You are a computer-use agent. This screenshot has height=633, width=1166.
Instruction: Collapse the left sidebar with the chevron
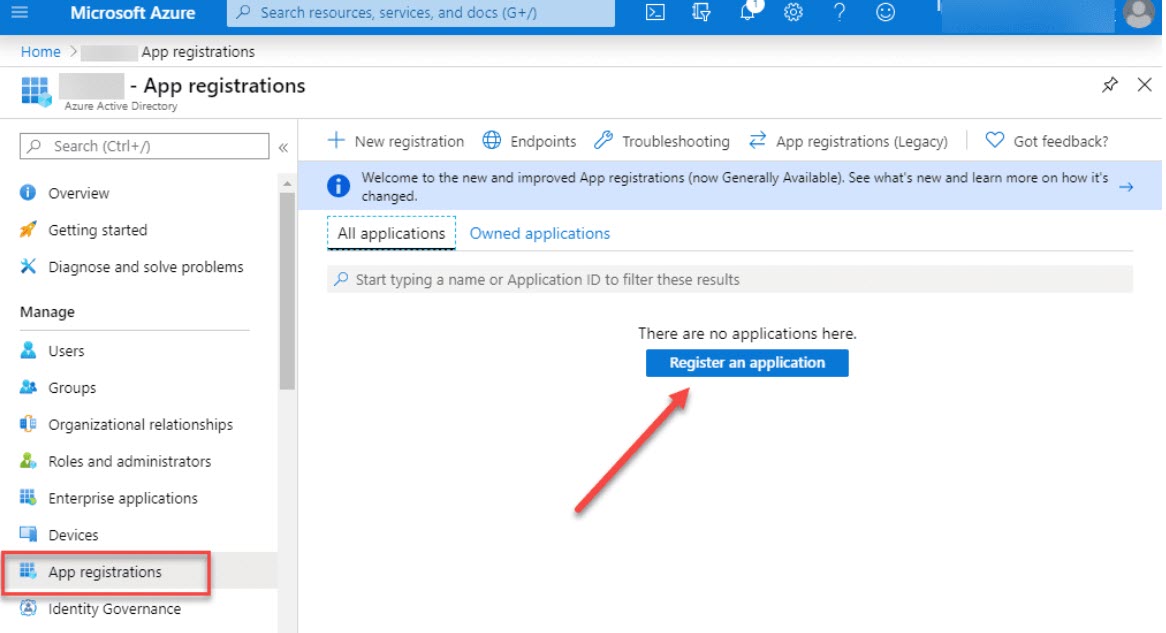click(283, 147)
